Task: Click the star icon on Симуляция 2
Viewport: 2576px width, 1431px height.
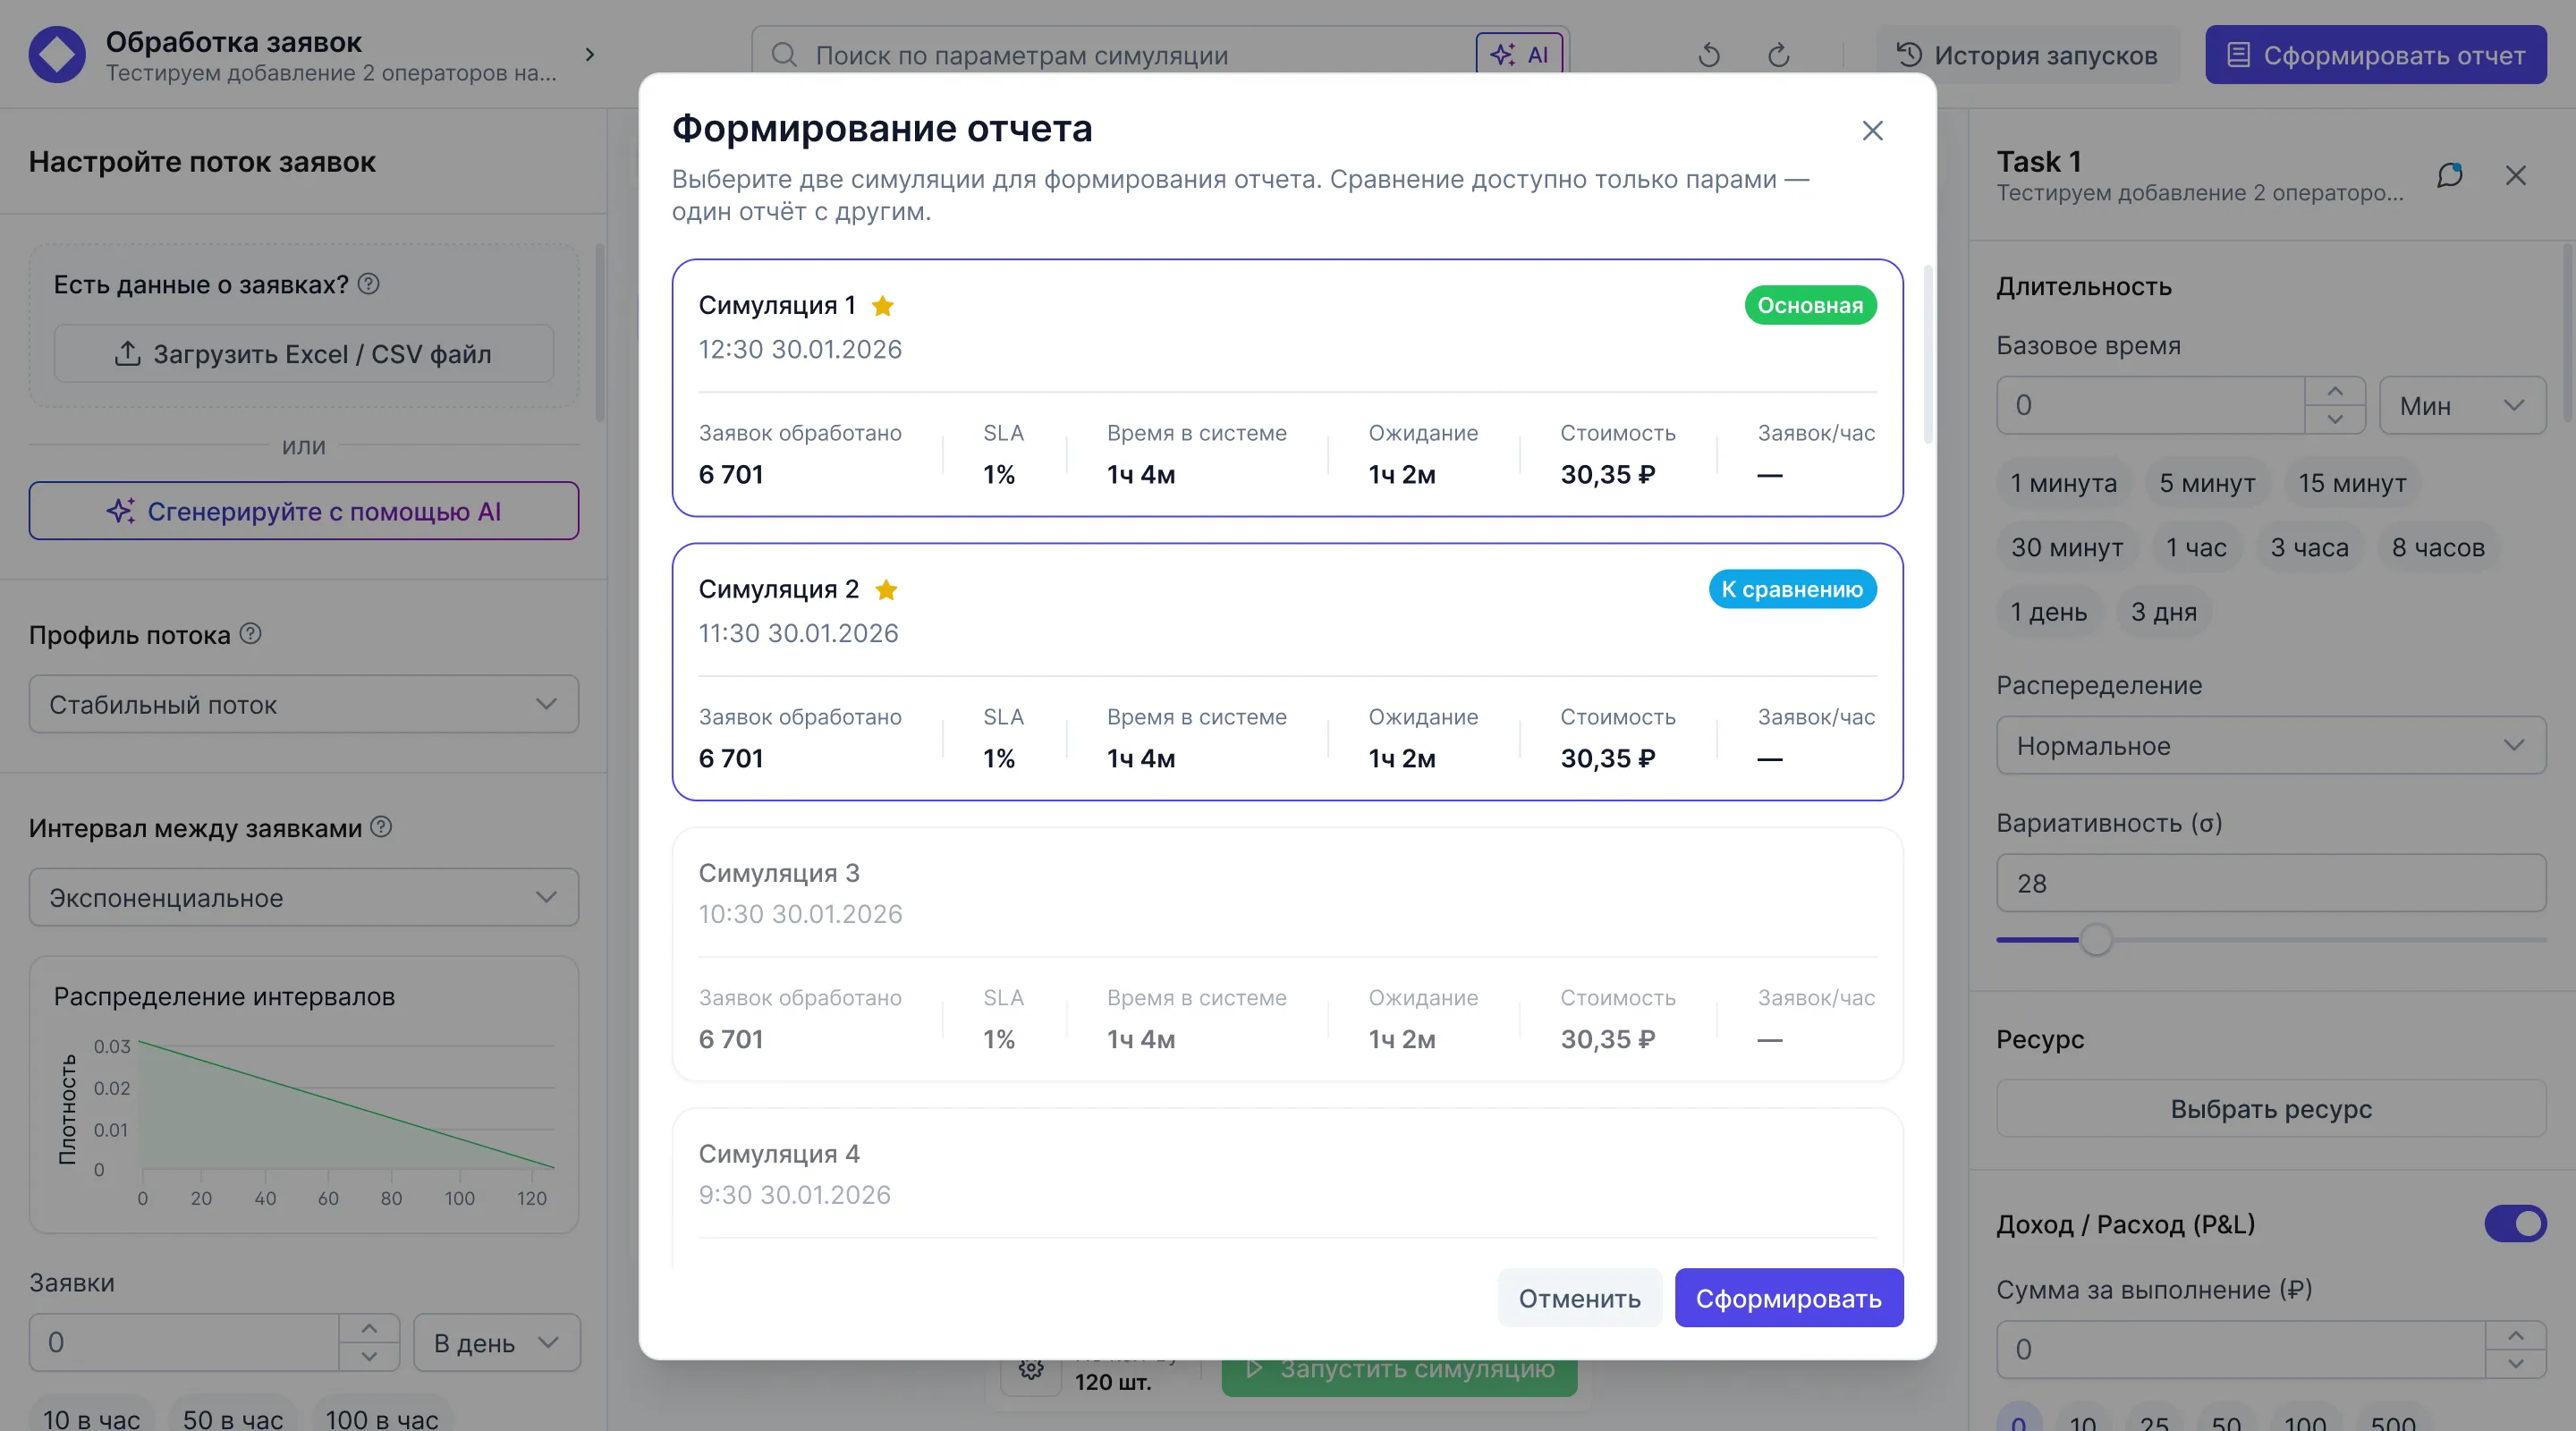Action: tap(887, 590)
